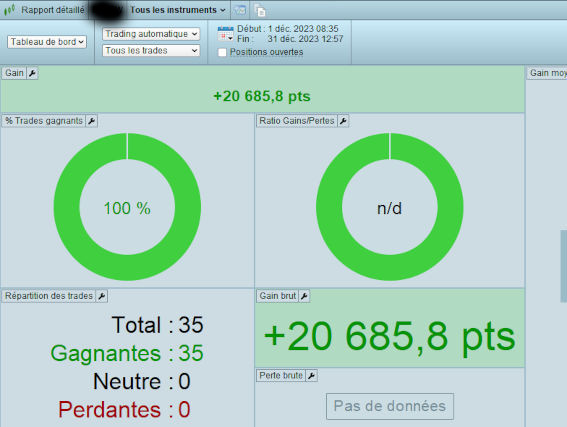Enable the Positions ouvertes checkbox

222,52
